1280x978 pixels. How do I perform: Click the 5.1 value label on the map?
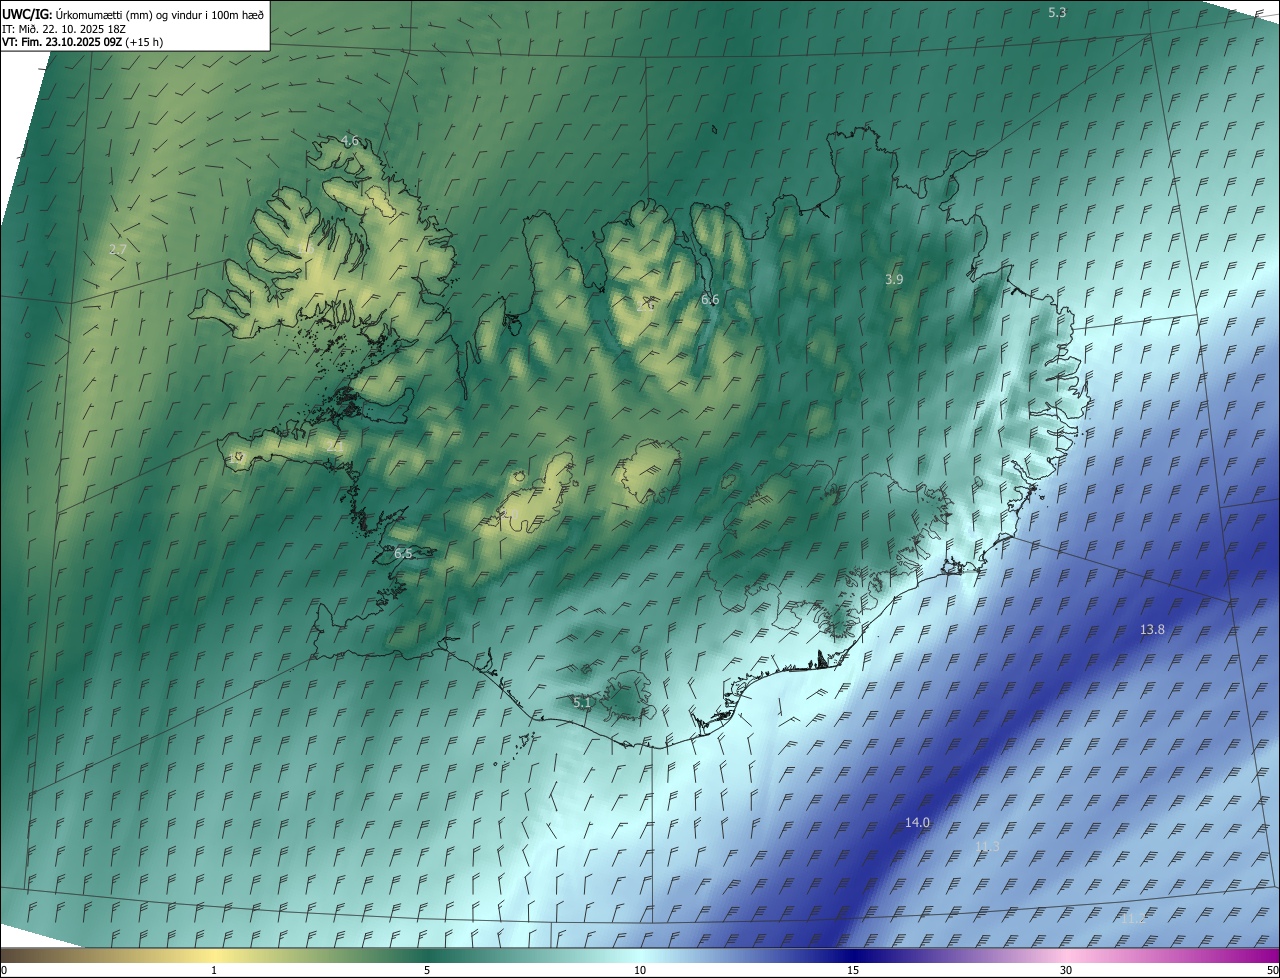[x=582, y=703]
